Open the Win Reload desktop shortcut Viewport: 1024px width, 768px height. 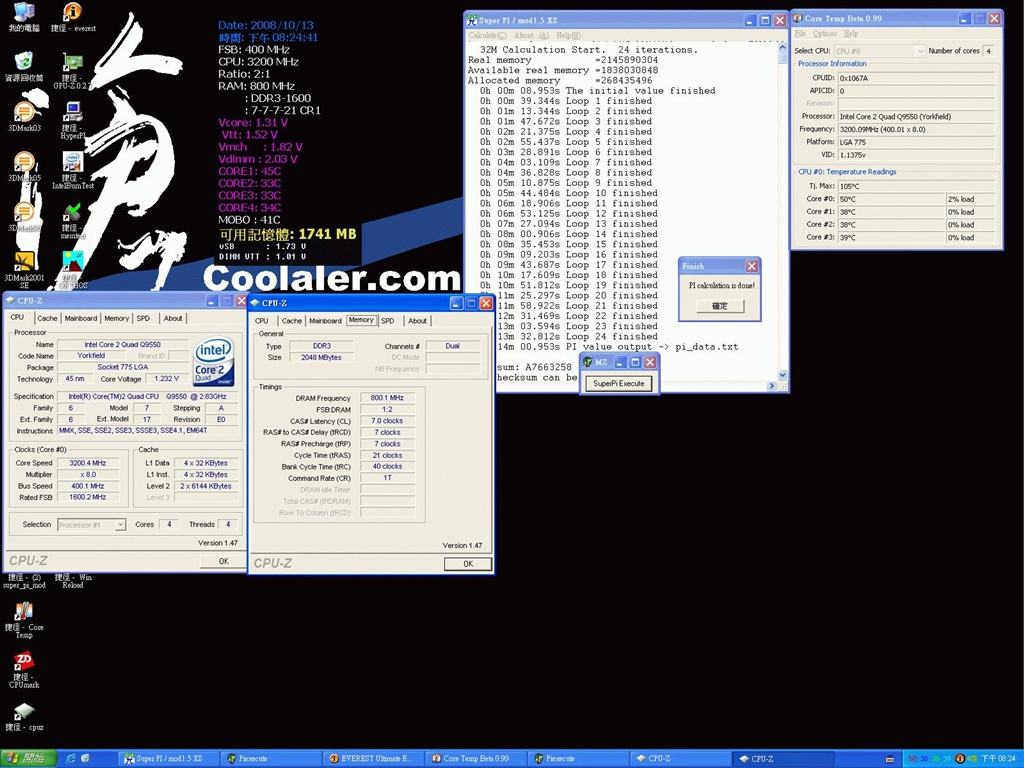72,581
